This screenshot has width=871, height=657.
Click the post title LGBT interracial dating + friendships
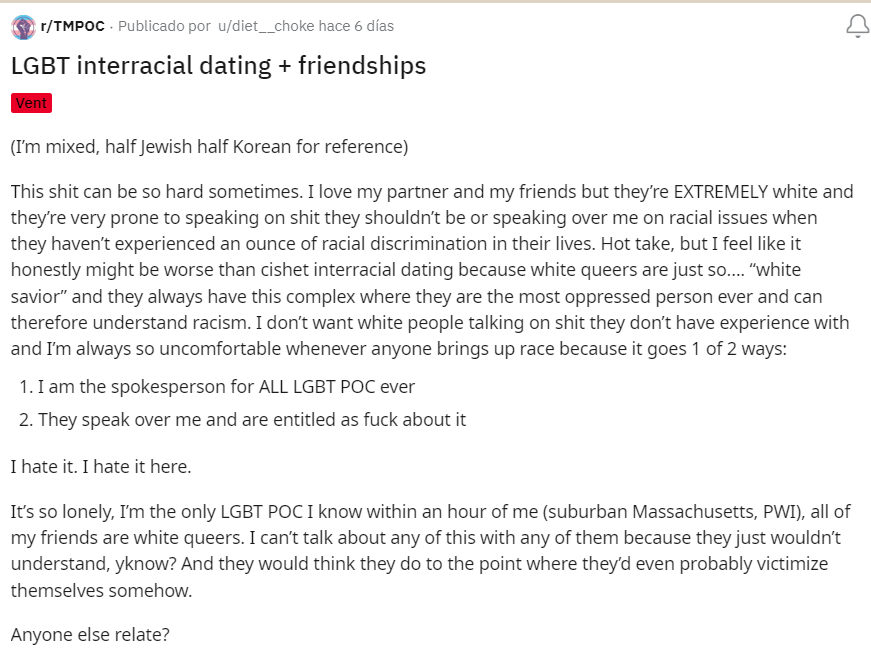[218, 66]
